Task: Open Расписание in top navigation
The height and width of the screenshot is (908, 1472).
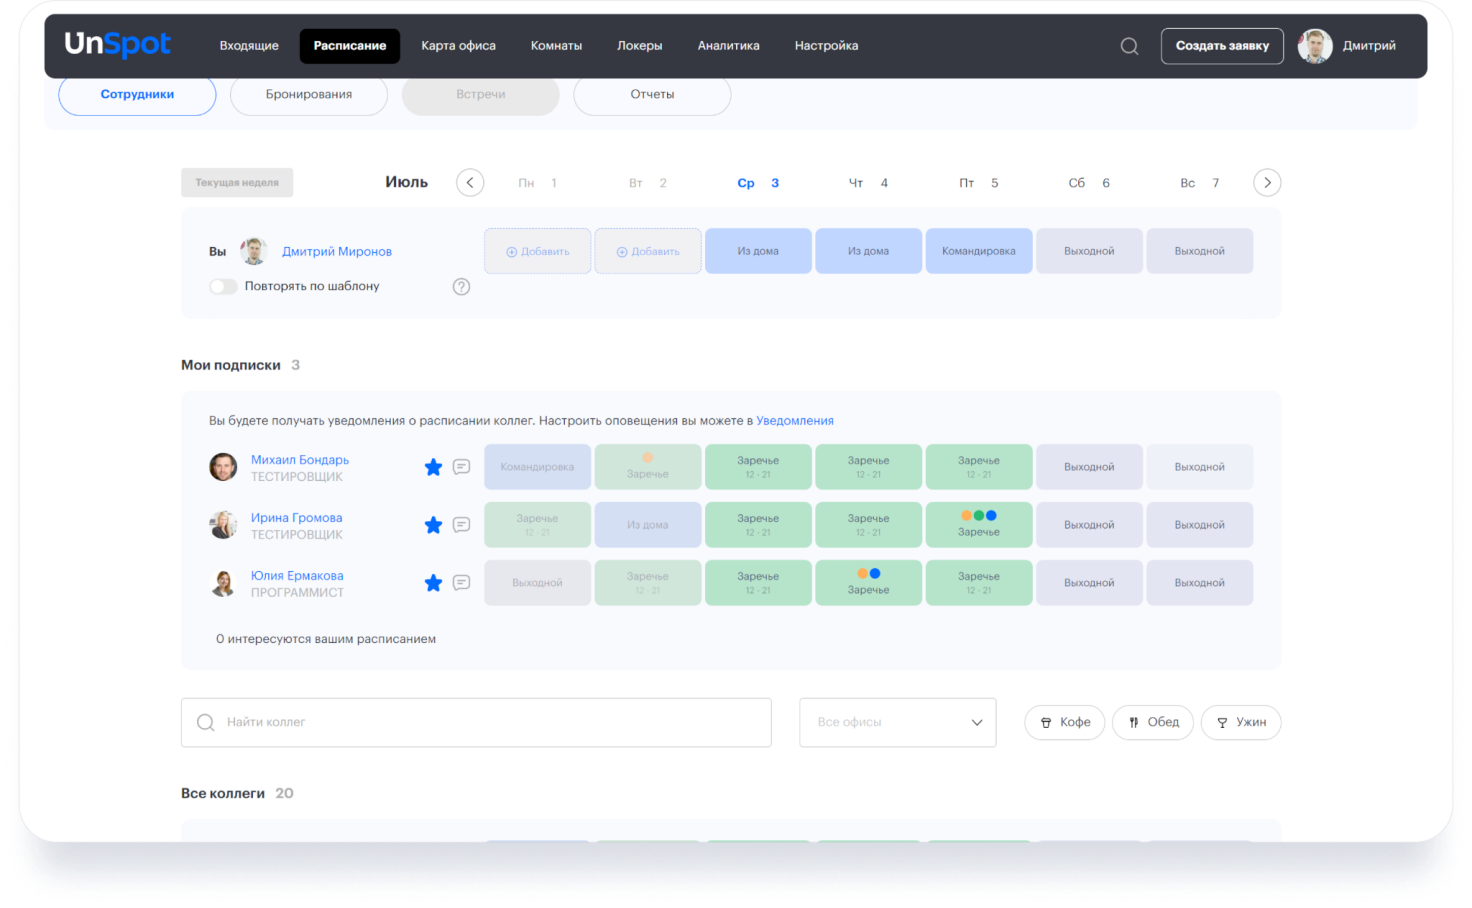Action: [x=350, y=46]
